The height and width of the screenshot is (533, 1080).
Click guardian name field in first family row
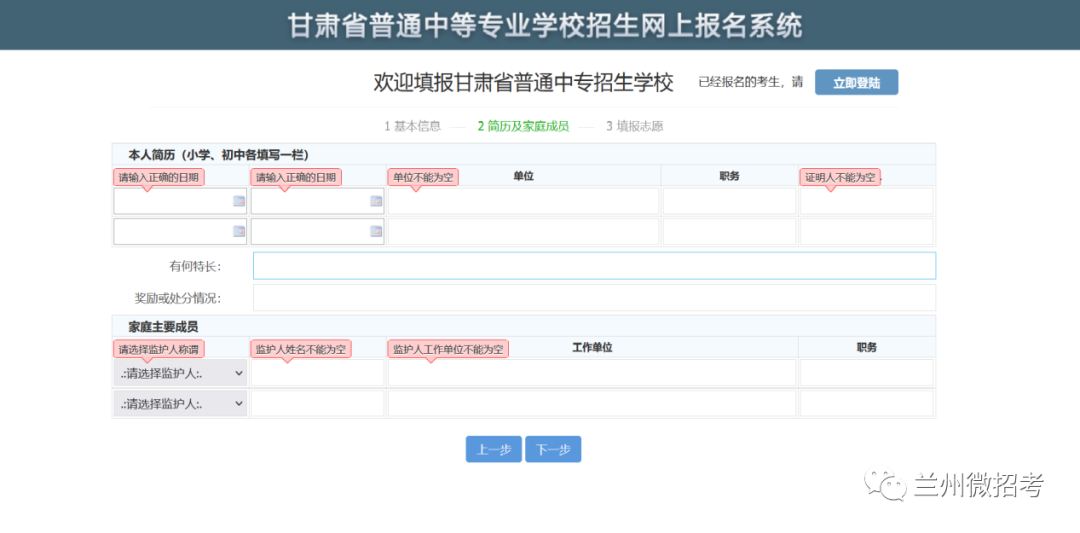pyautogui.click(x=317, y=373)
